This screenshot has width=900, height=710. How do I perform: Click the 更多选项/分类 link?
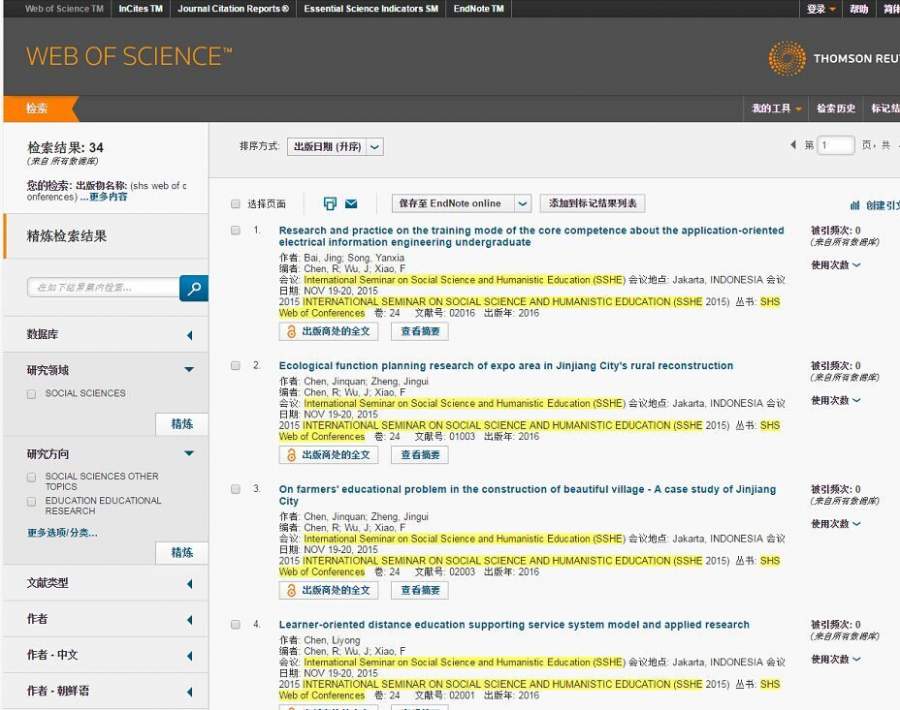pos(62,533)
